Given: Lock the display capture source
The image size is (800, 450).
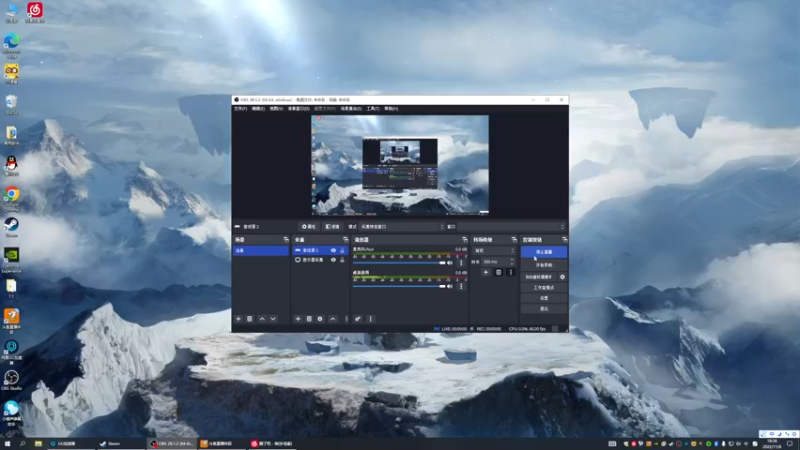Looking at the screenshot, I should [342, 260].
